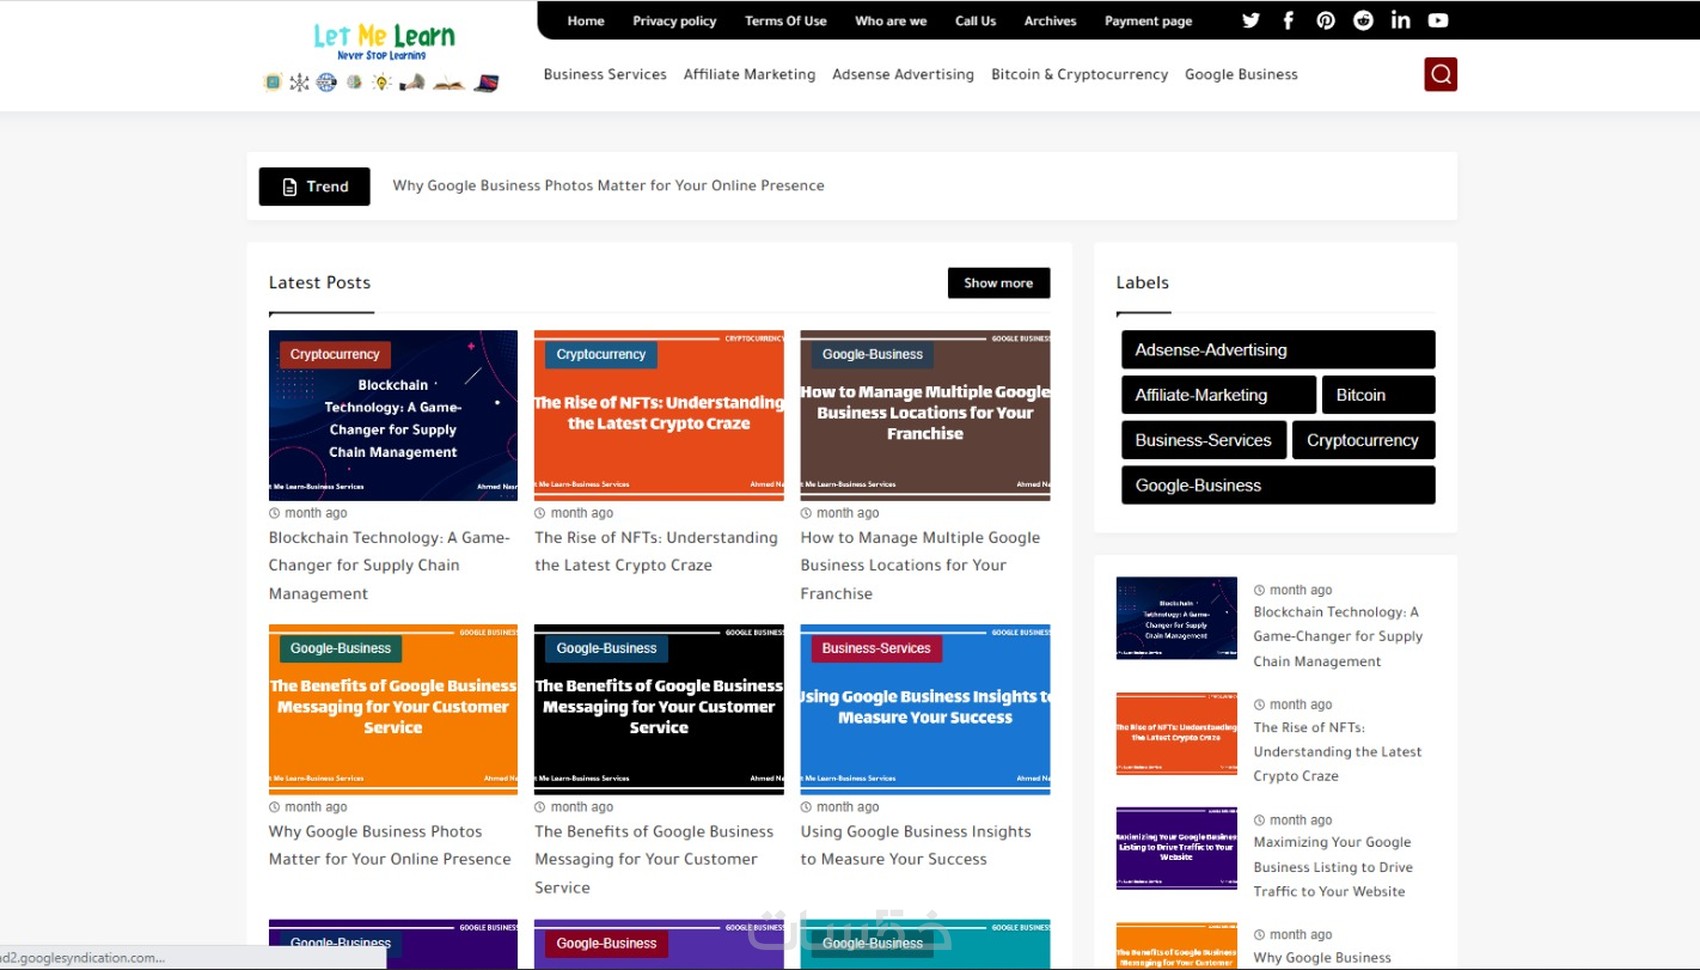
Task: Select the Google Business nav category
Action: [1241, 74]
